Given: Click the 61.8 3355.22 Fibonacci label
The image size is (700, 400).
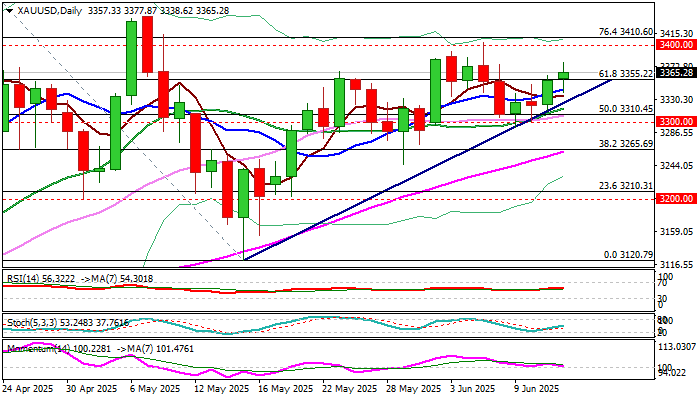Looking at the screenshot, I should pos(625,73).
